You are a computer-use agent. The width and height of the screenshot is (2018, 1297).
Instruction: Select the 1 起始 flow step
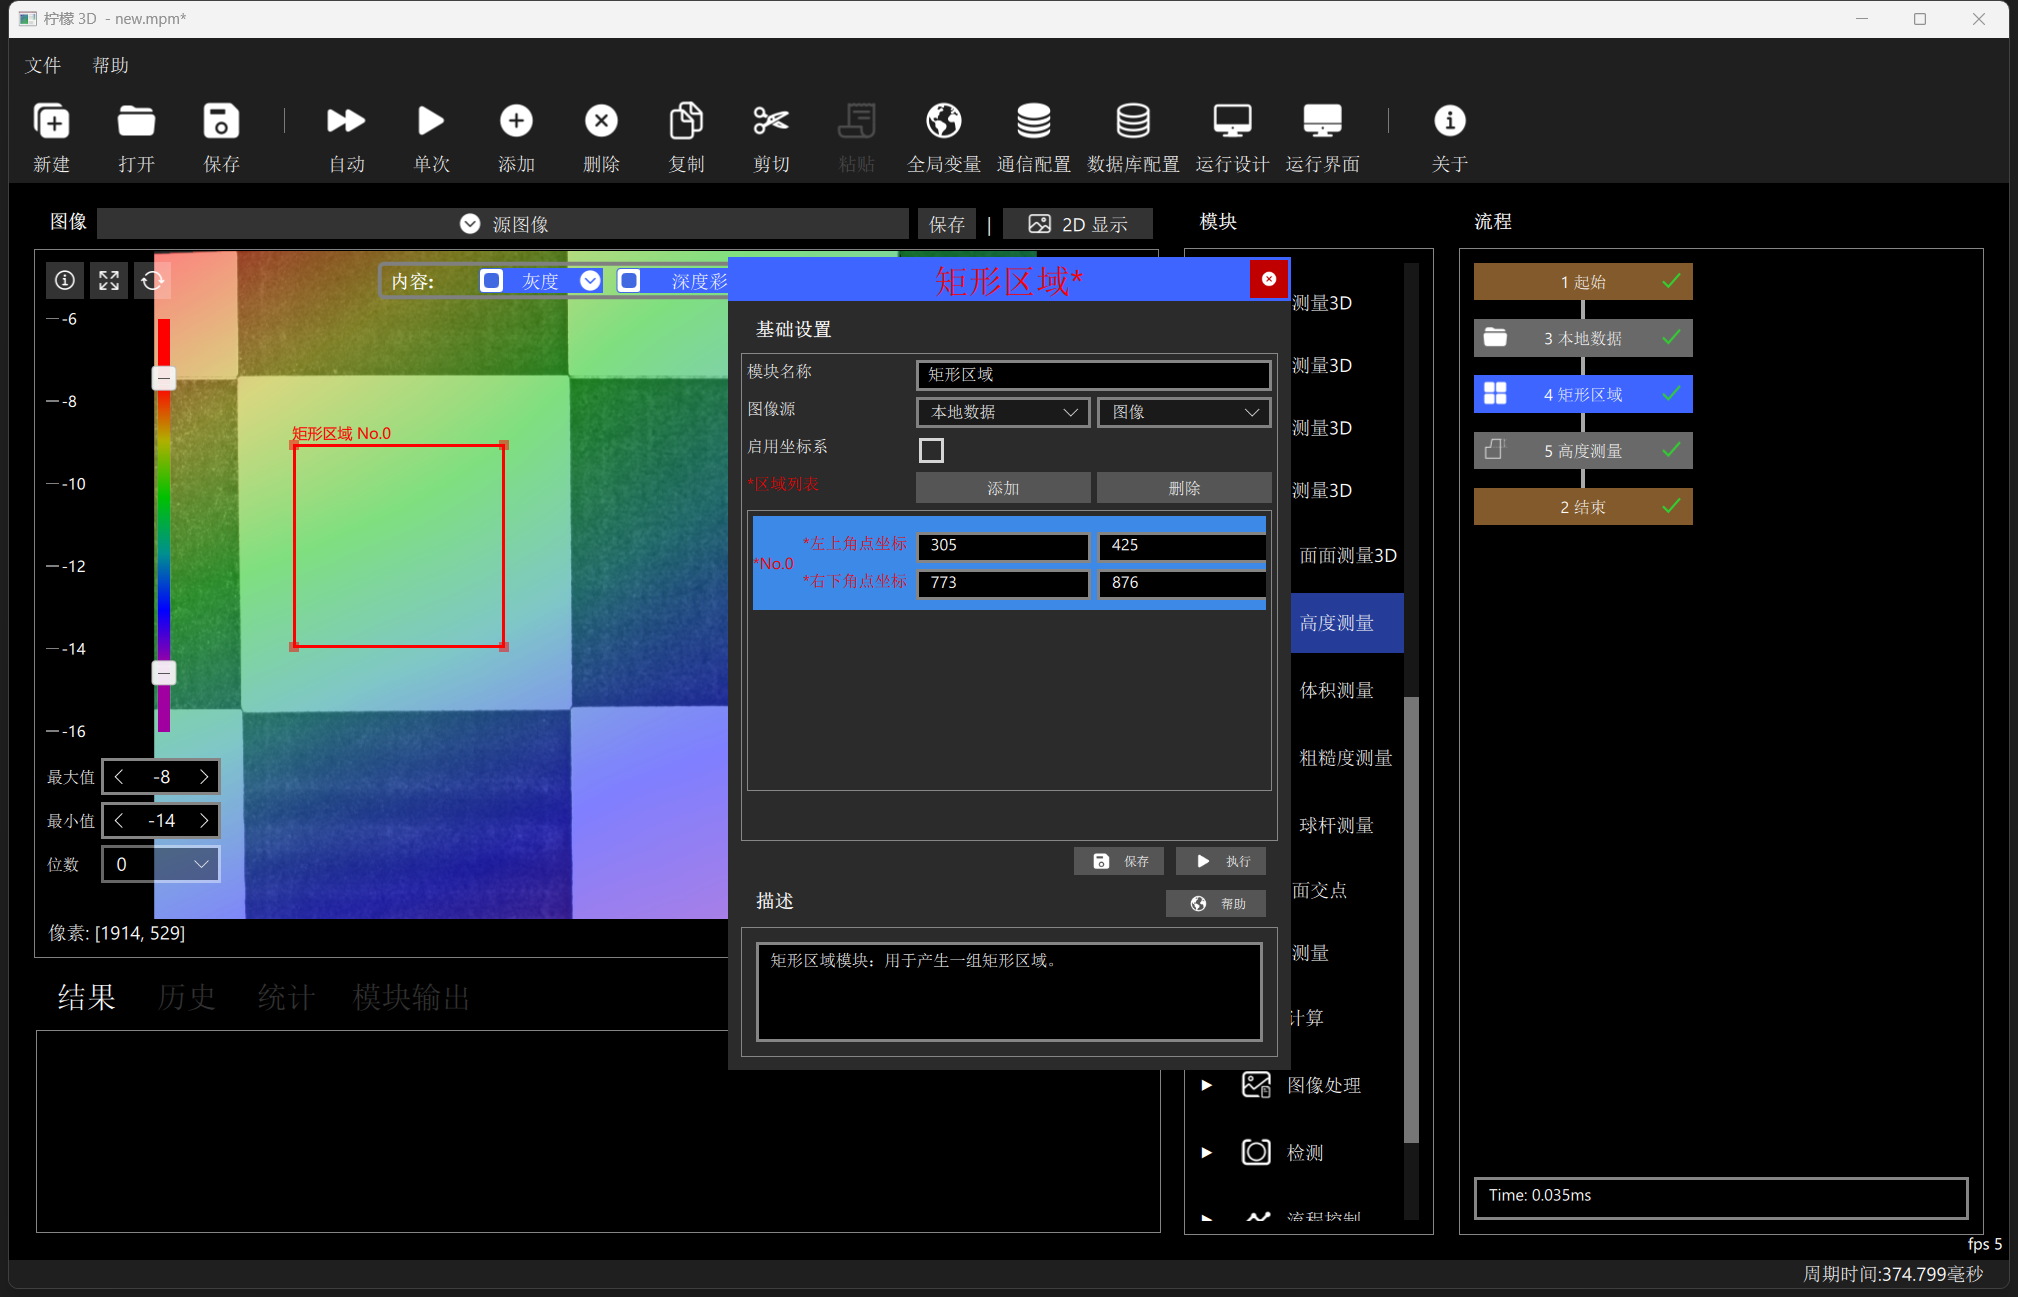tap(1582, 282)
